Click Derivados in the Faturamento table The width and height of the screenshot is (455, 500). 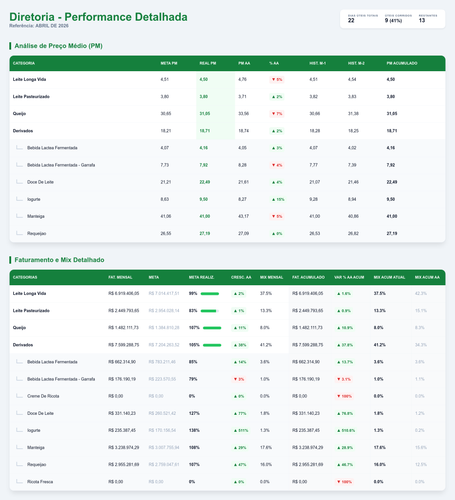click(x=23, y=345)
